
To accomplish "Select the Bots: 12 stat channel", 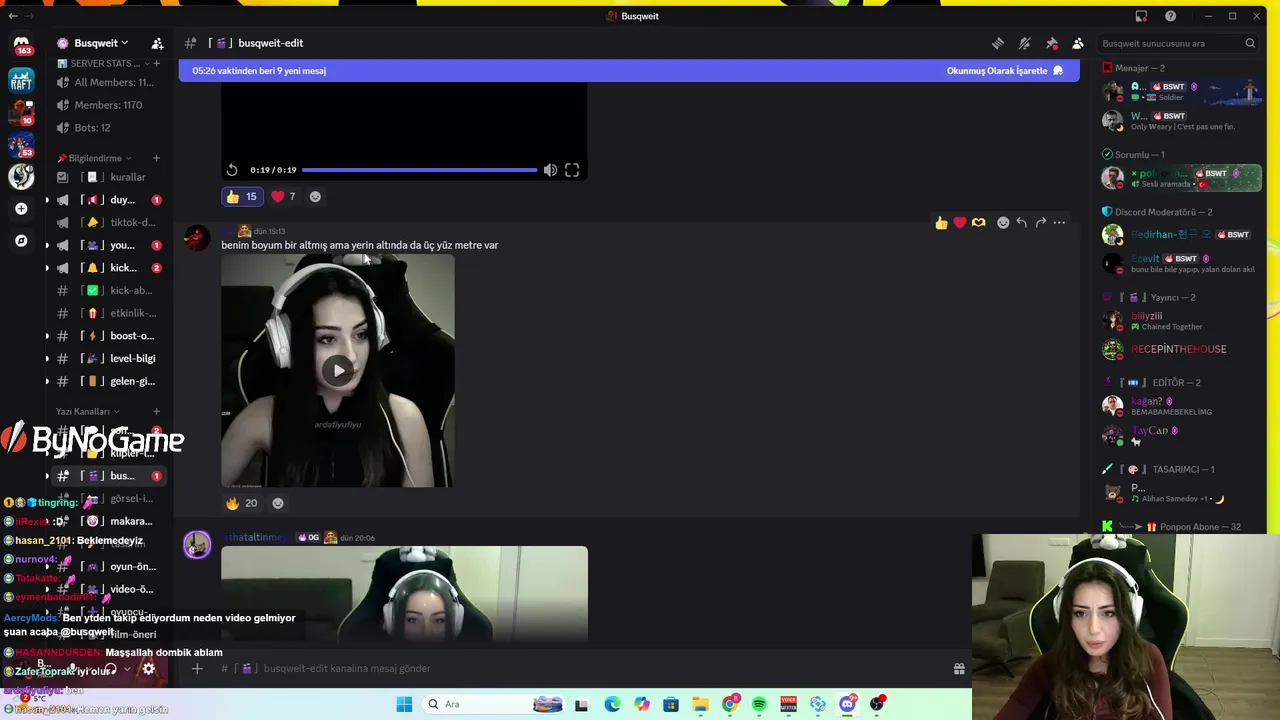I will [108, 128].
